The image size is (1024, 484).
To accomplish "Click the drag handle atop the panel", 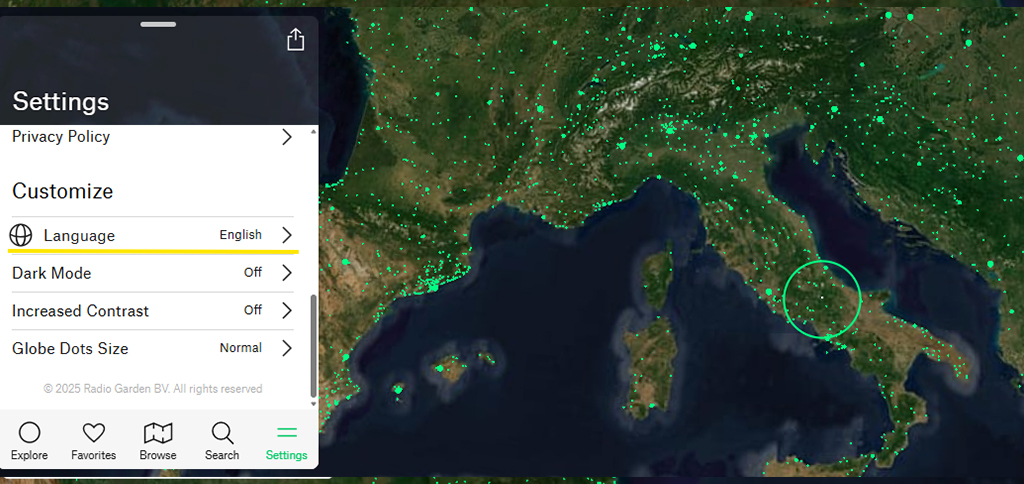I will pyautogui.click(x=159, y=23).
